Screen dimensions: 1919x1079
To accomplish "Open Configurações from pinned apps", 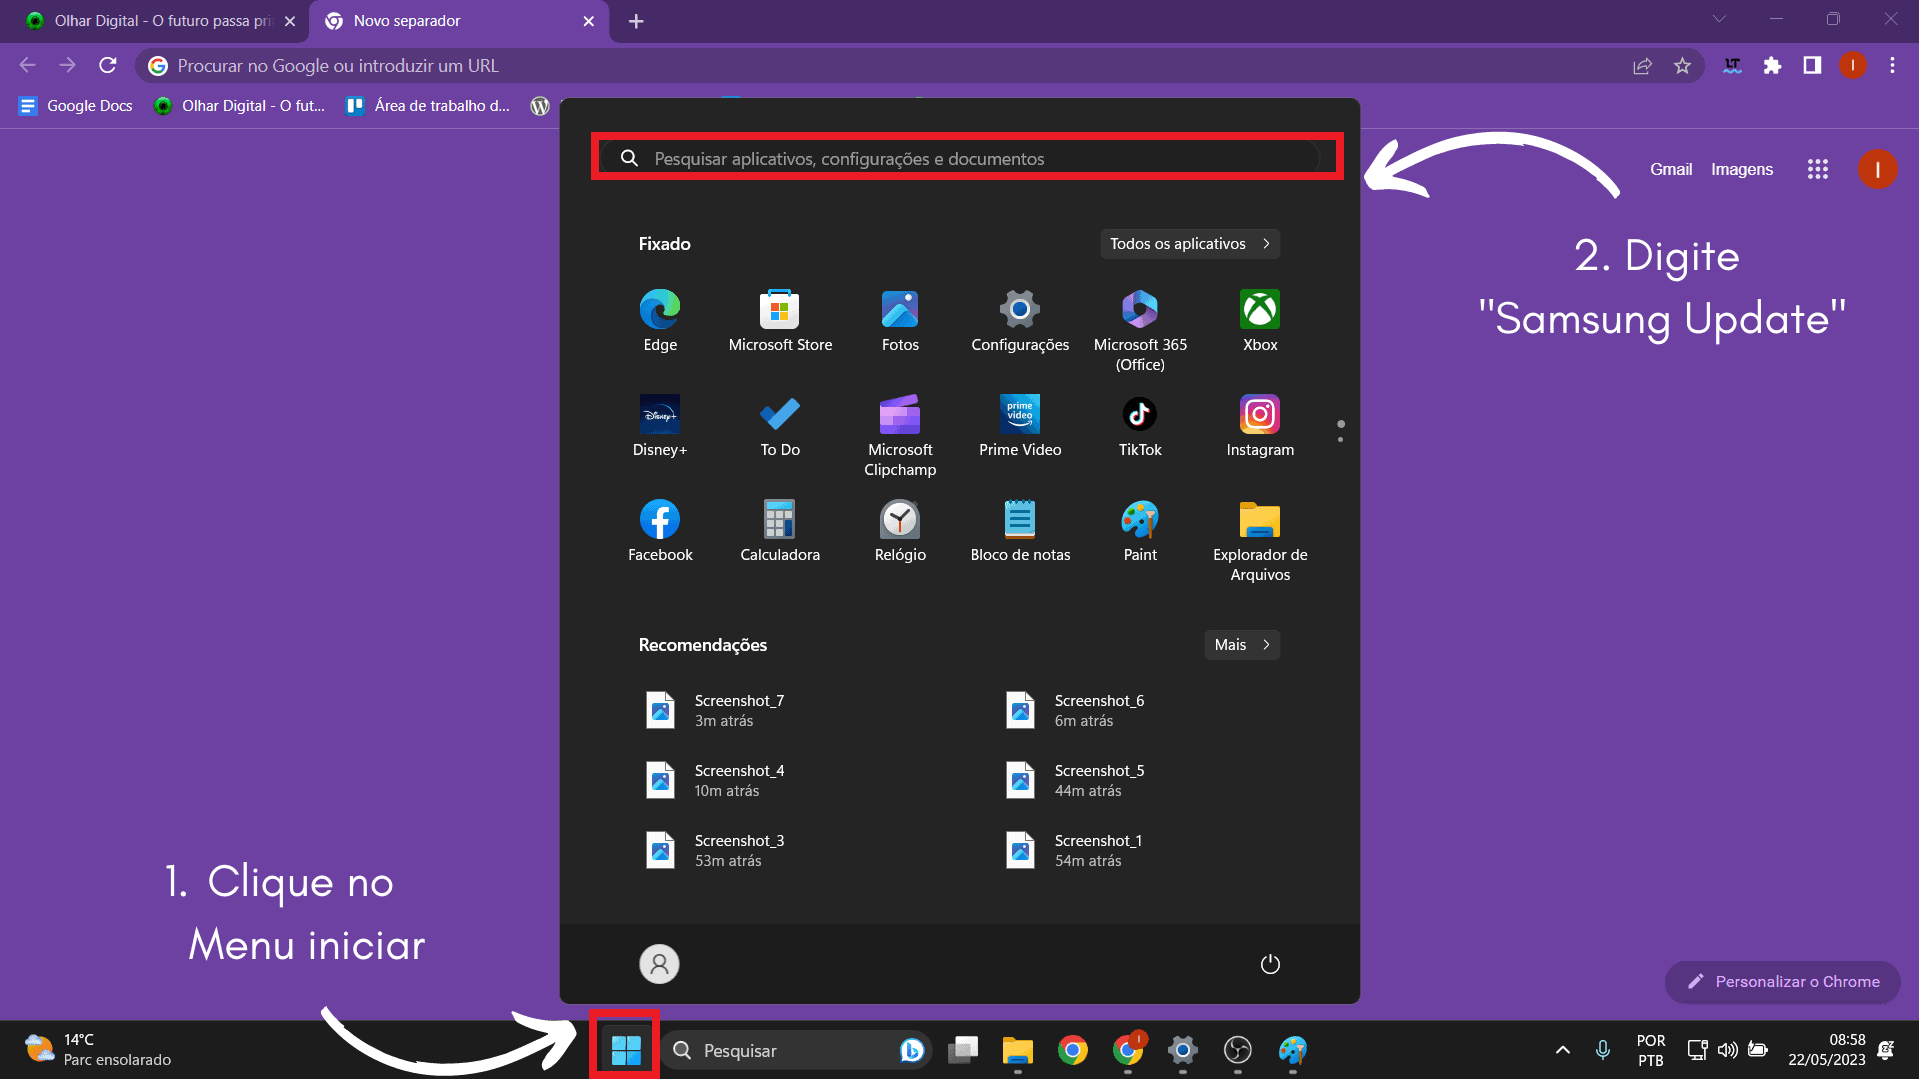I will 1020,321.
